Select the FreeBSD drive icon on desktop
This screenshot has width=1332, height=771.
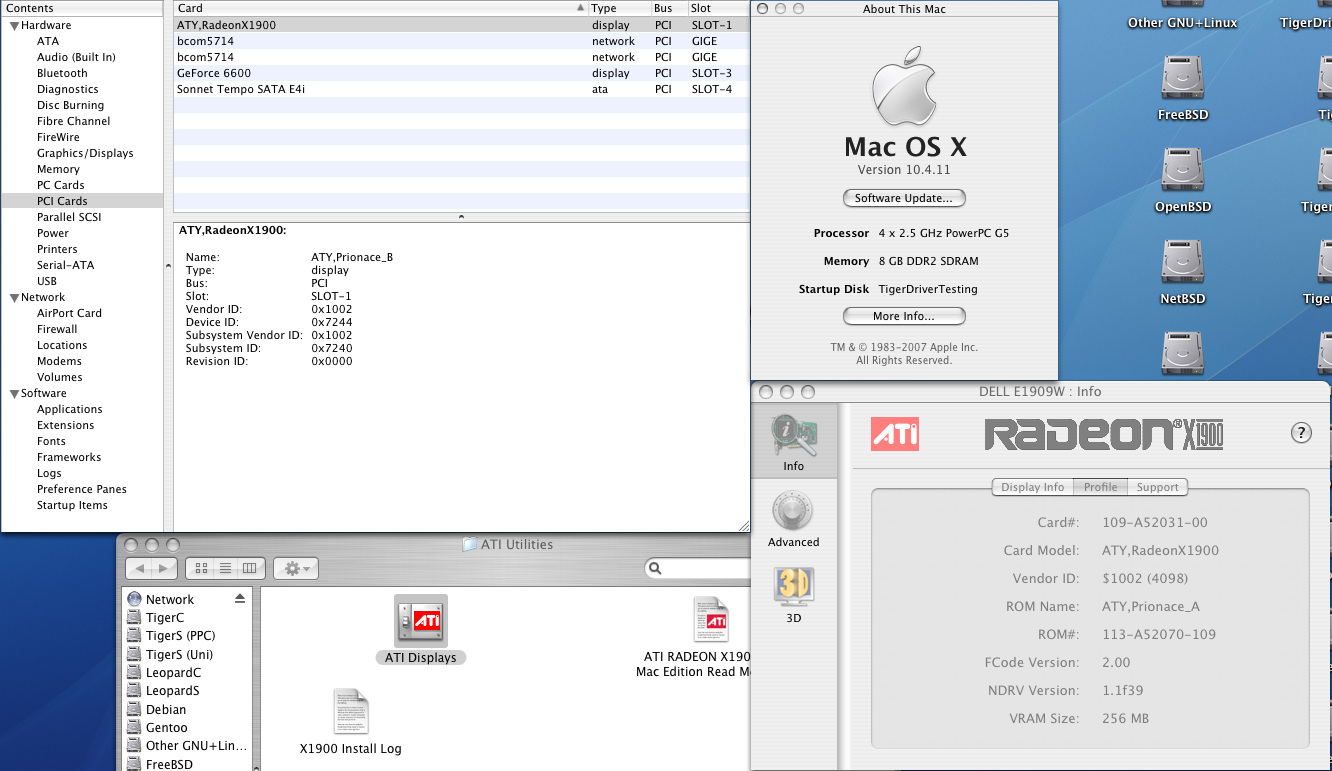[1183, 79]
